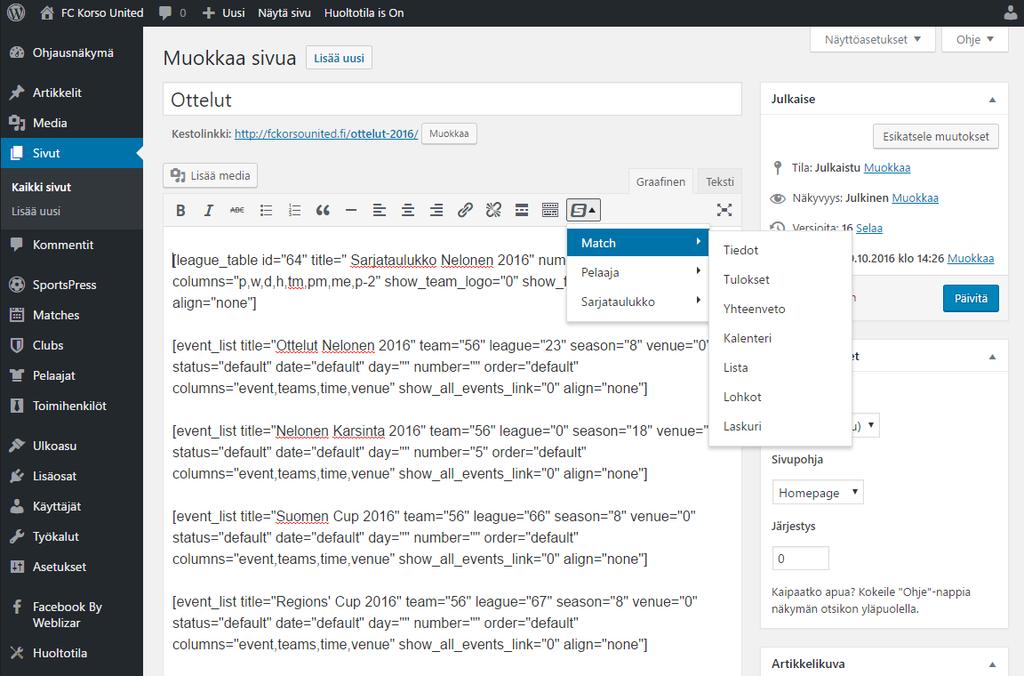Open FC Korso United site home icon

coord(47,12)
